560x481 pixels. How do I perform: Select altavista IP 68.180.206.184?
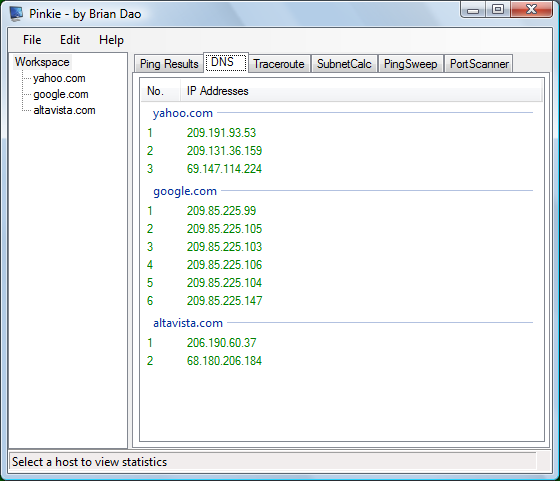pos(224,361)
